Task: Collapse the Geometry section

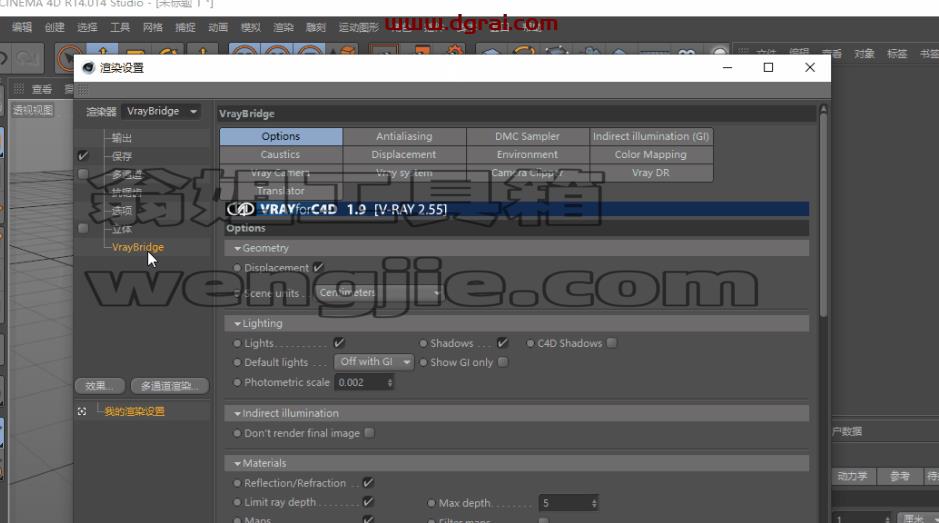Action: (x=238, y=248)
